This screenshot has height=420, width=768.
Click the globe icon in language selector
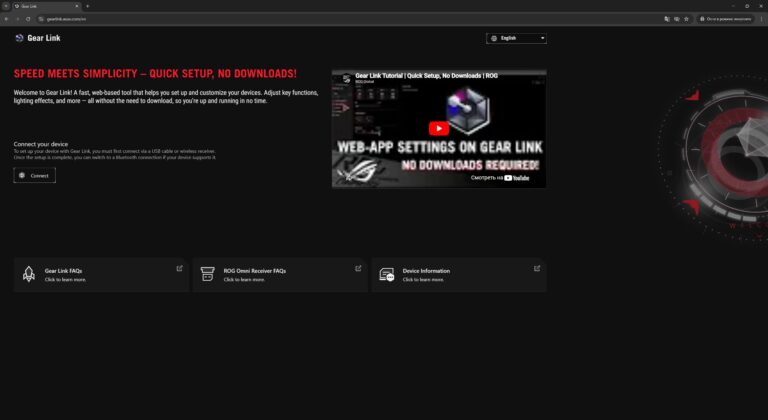[x=494, y=38]
